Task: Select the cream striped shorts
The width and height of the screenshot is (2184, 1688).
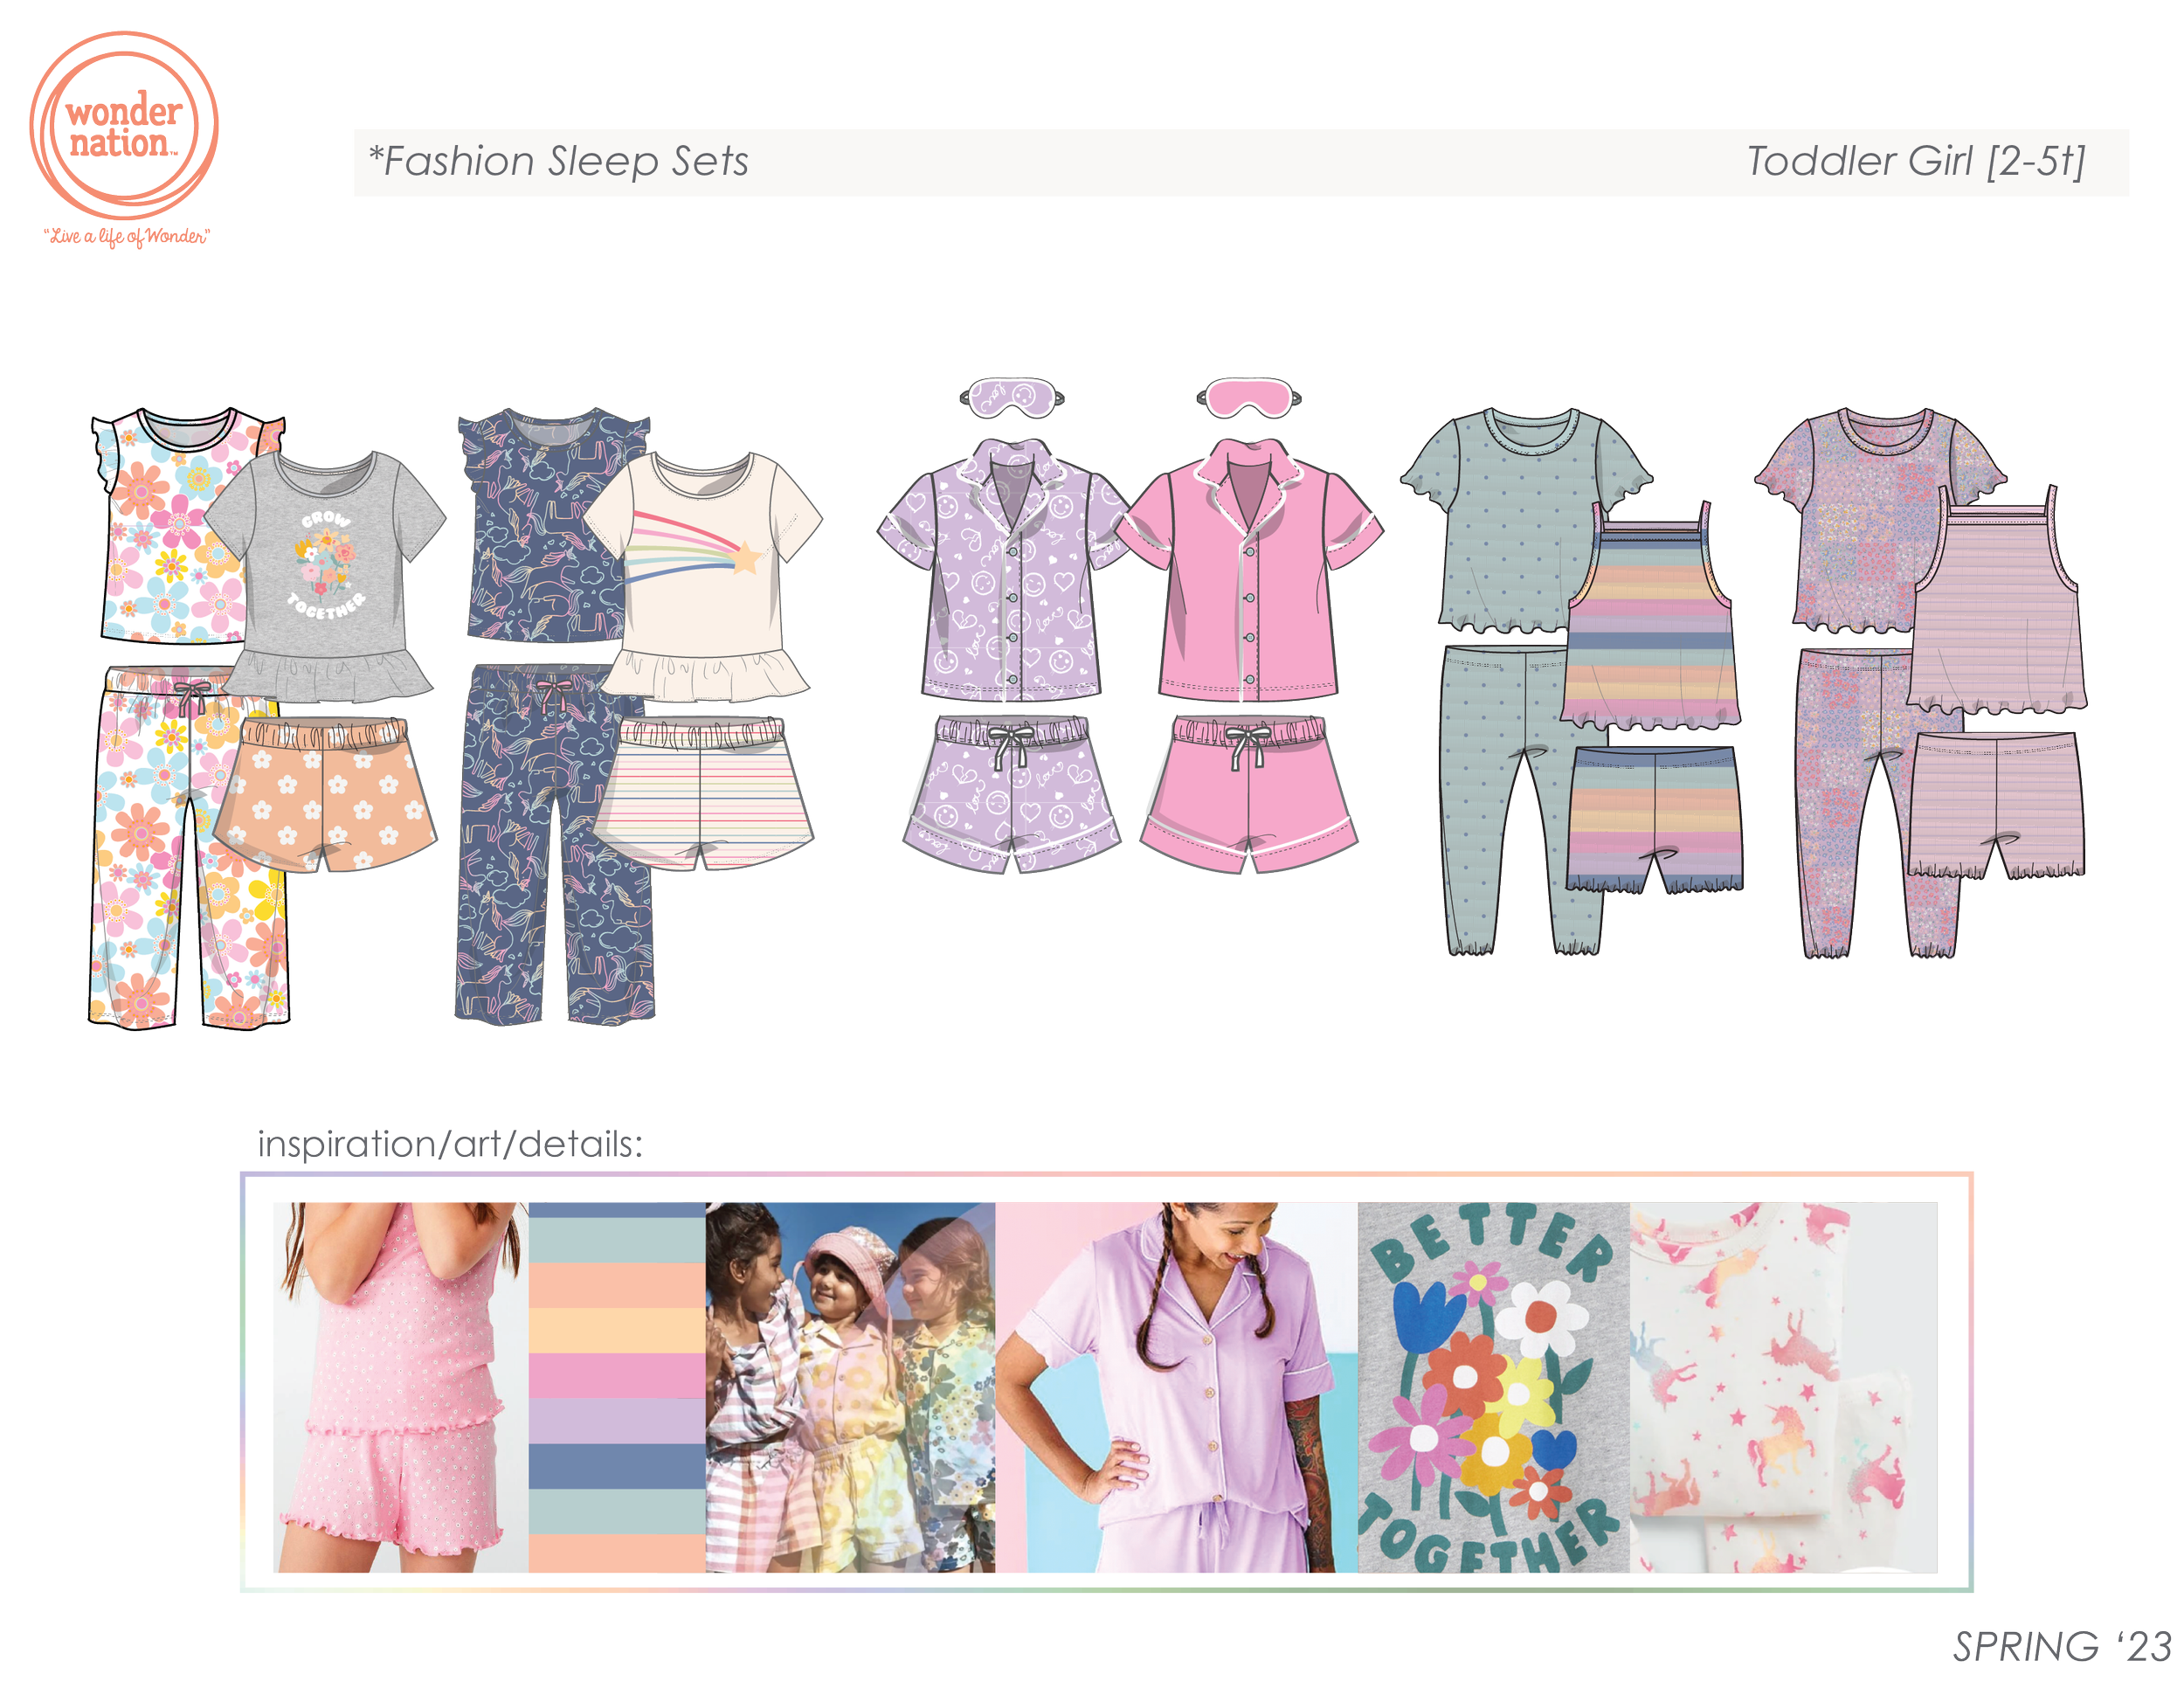Action: 703,794
